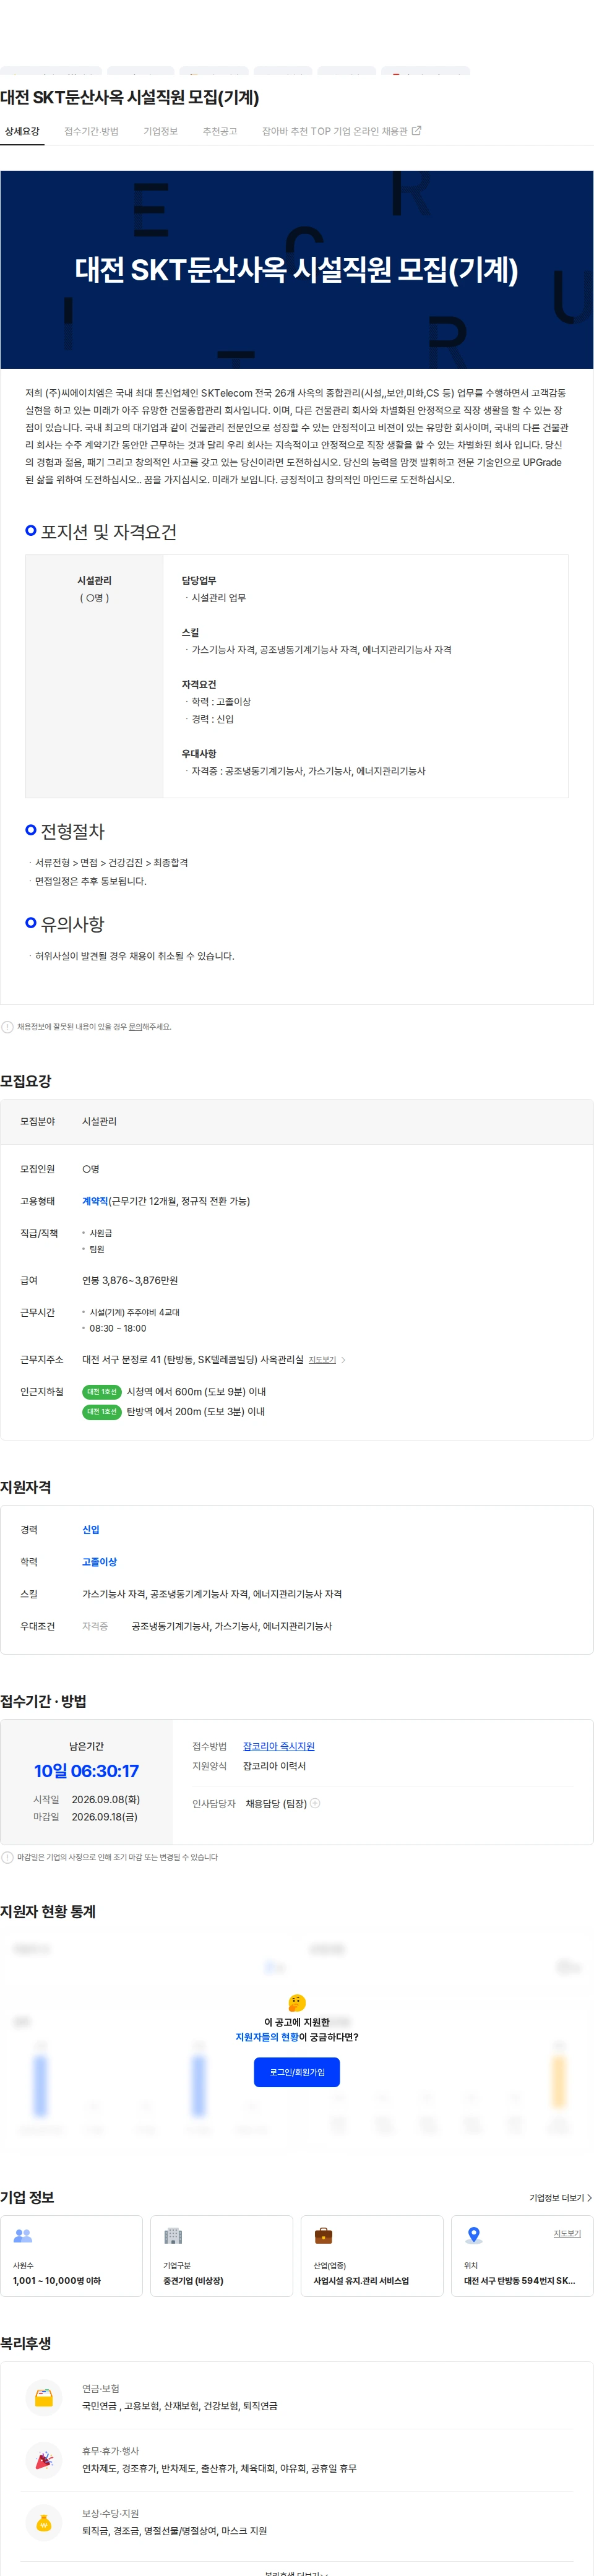594x2576 pixels.
Task: Click the 연금·보험 benefits icon
Action: [x=44, y=2397]
